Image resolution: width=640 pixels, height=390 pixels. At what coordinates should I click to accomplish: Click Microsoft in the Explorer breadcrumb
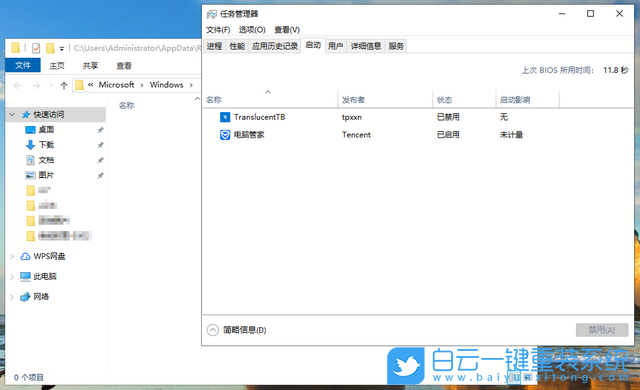tap(116, 85)
